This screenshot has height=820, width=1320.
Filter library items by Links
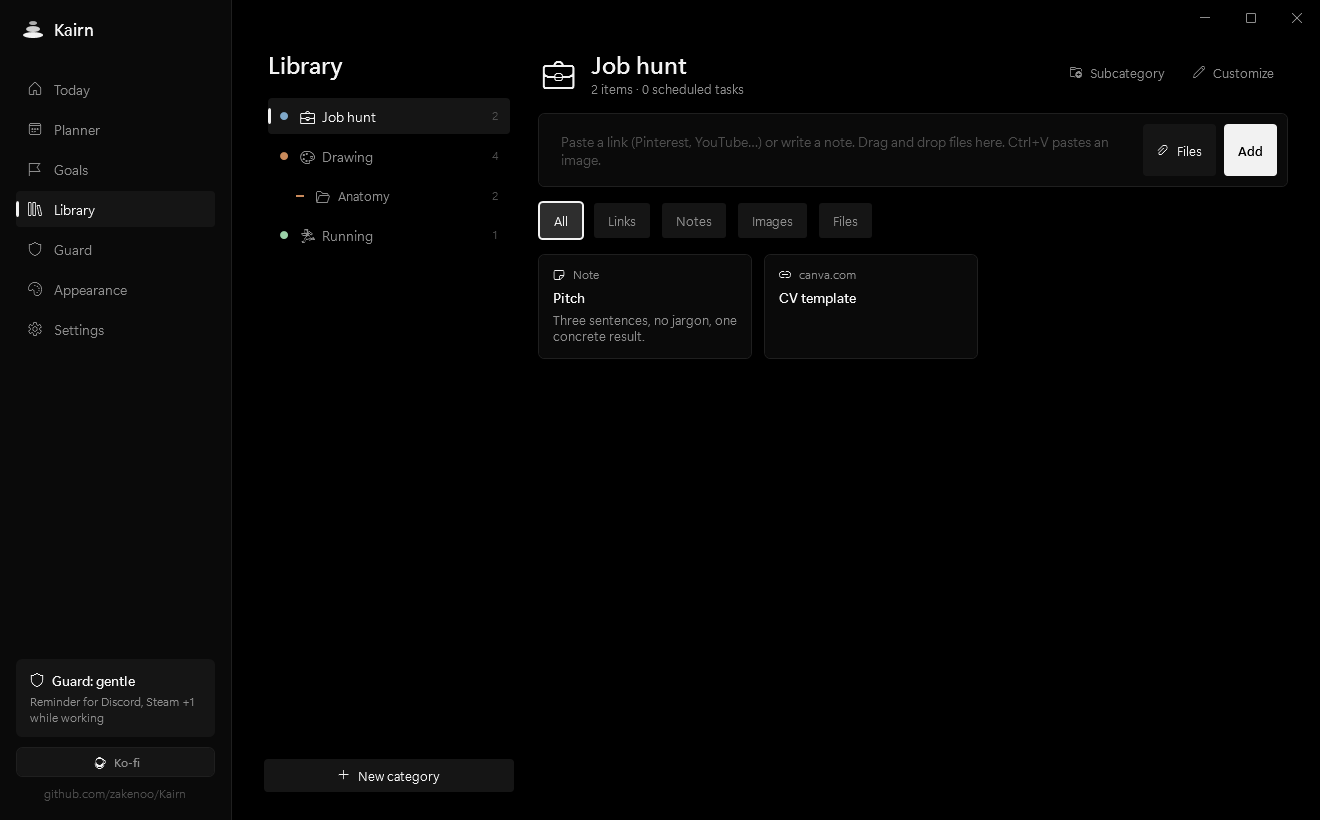[x=622, y=221]
